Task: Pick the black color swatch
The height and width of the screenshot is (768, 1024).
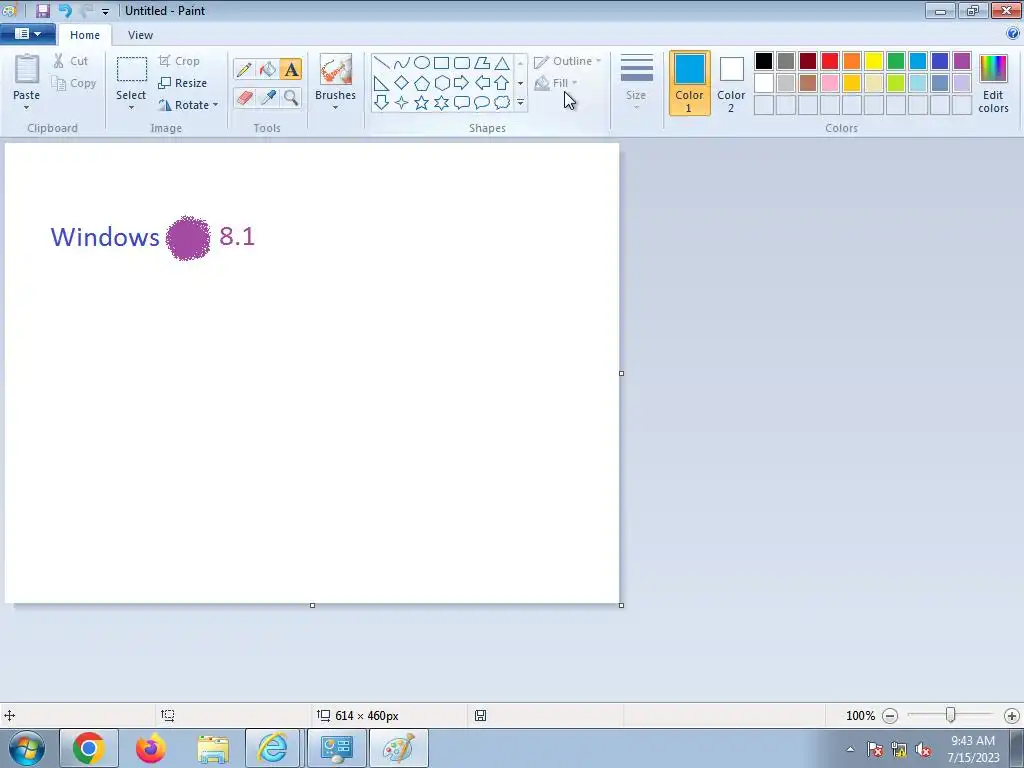Action: [764, 61]
